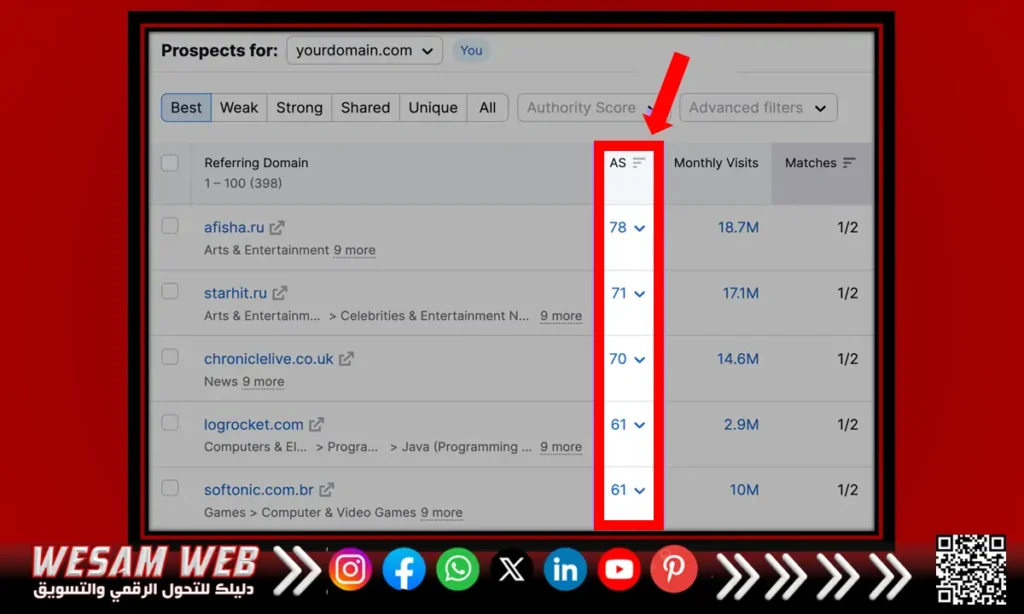
Task: Click the WhatsApp icon
Action: [458, 570]
